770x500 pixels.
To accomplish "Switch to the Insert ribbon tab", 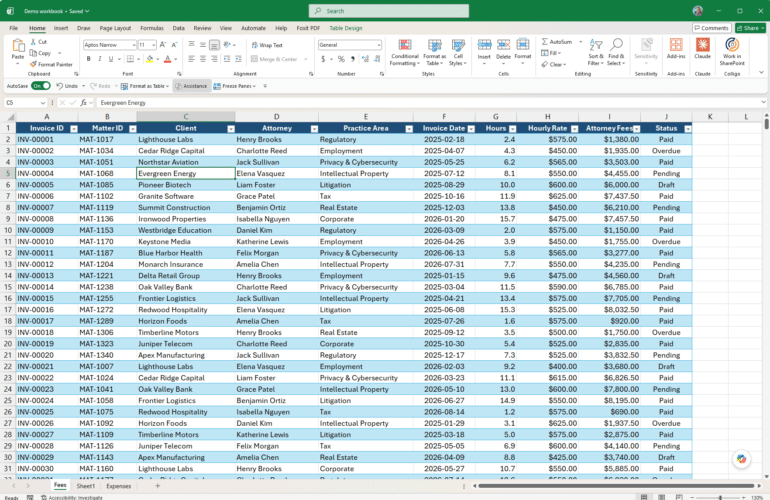I will point(61,28).
